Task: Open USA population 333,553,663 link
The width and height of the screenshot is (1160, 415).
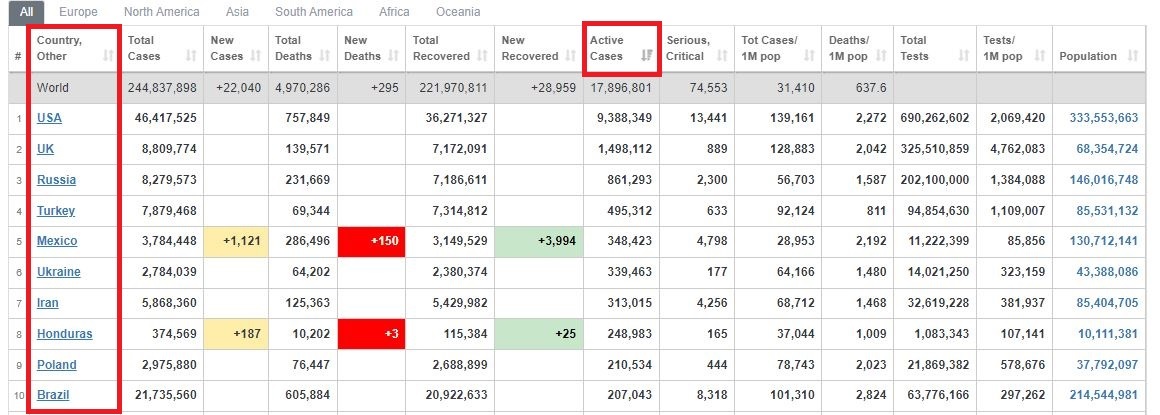Action: tap(1104, 118)
